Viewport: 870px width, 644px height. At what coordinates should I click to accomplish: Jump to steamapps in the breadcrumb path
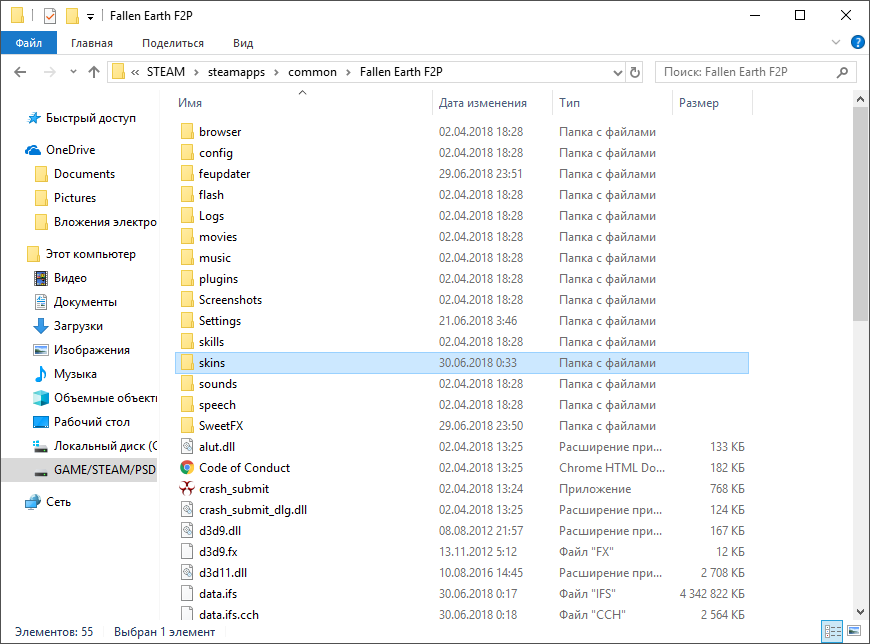[236, 72]
